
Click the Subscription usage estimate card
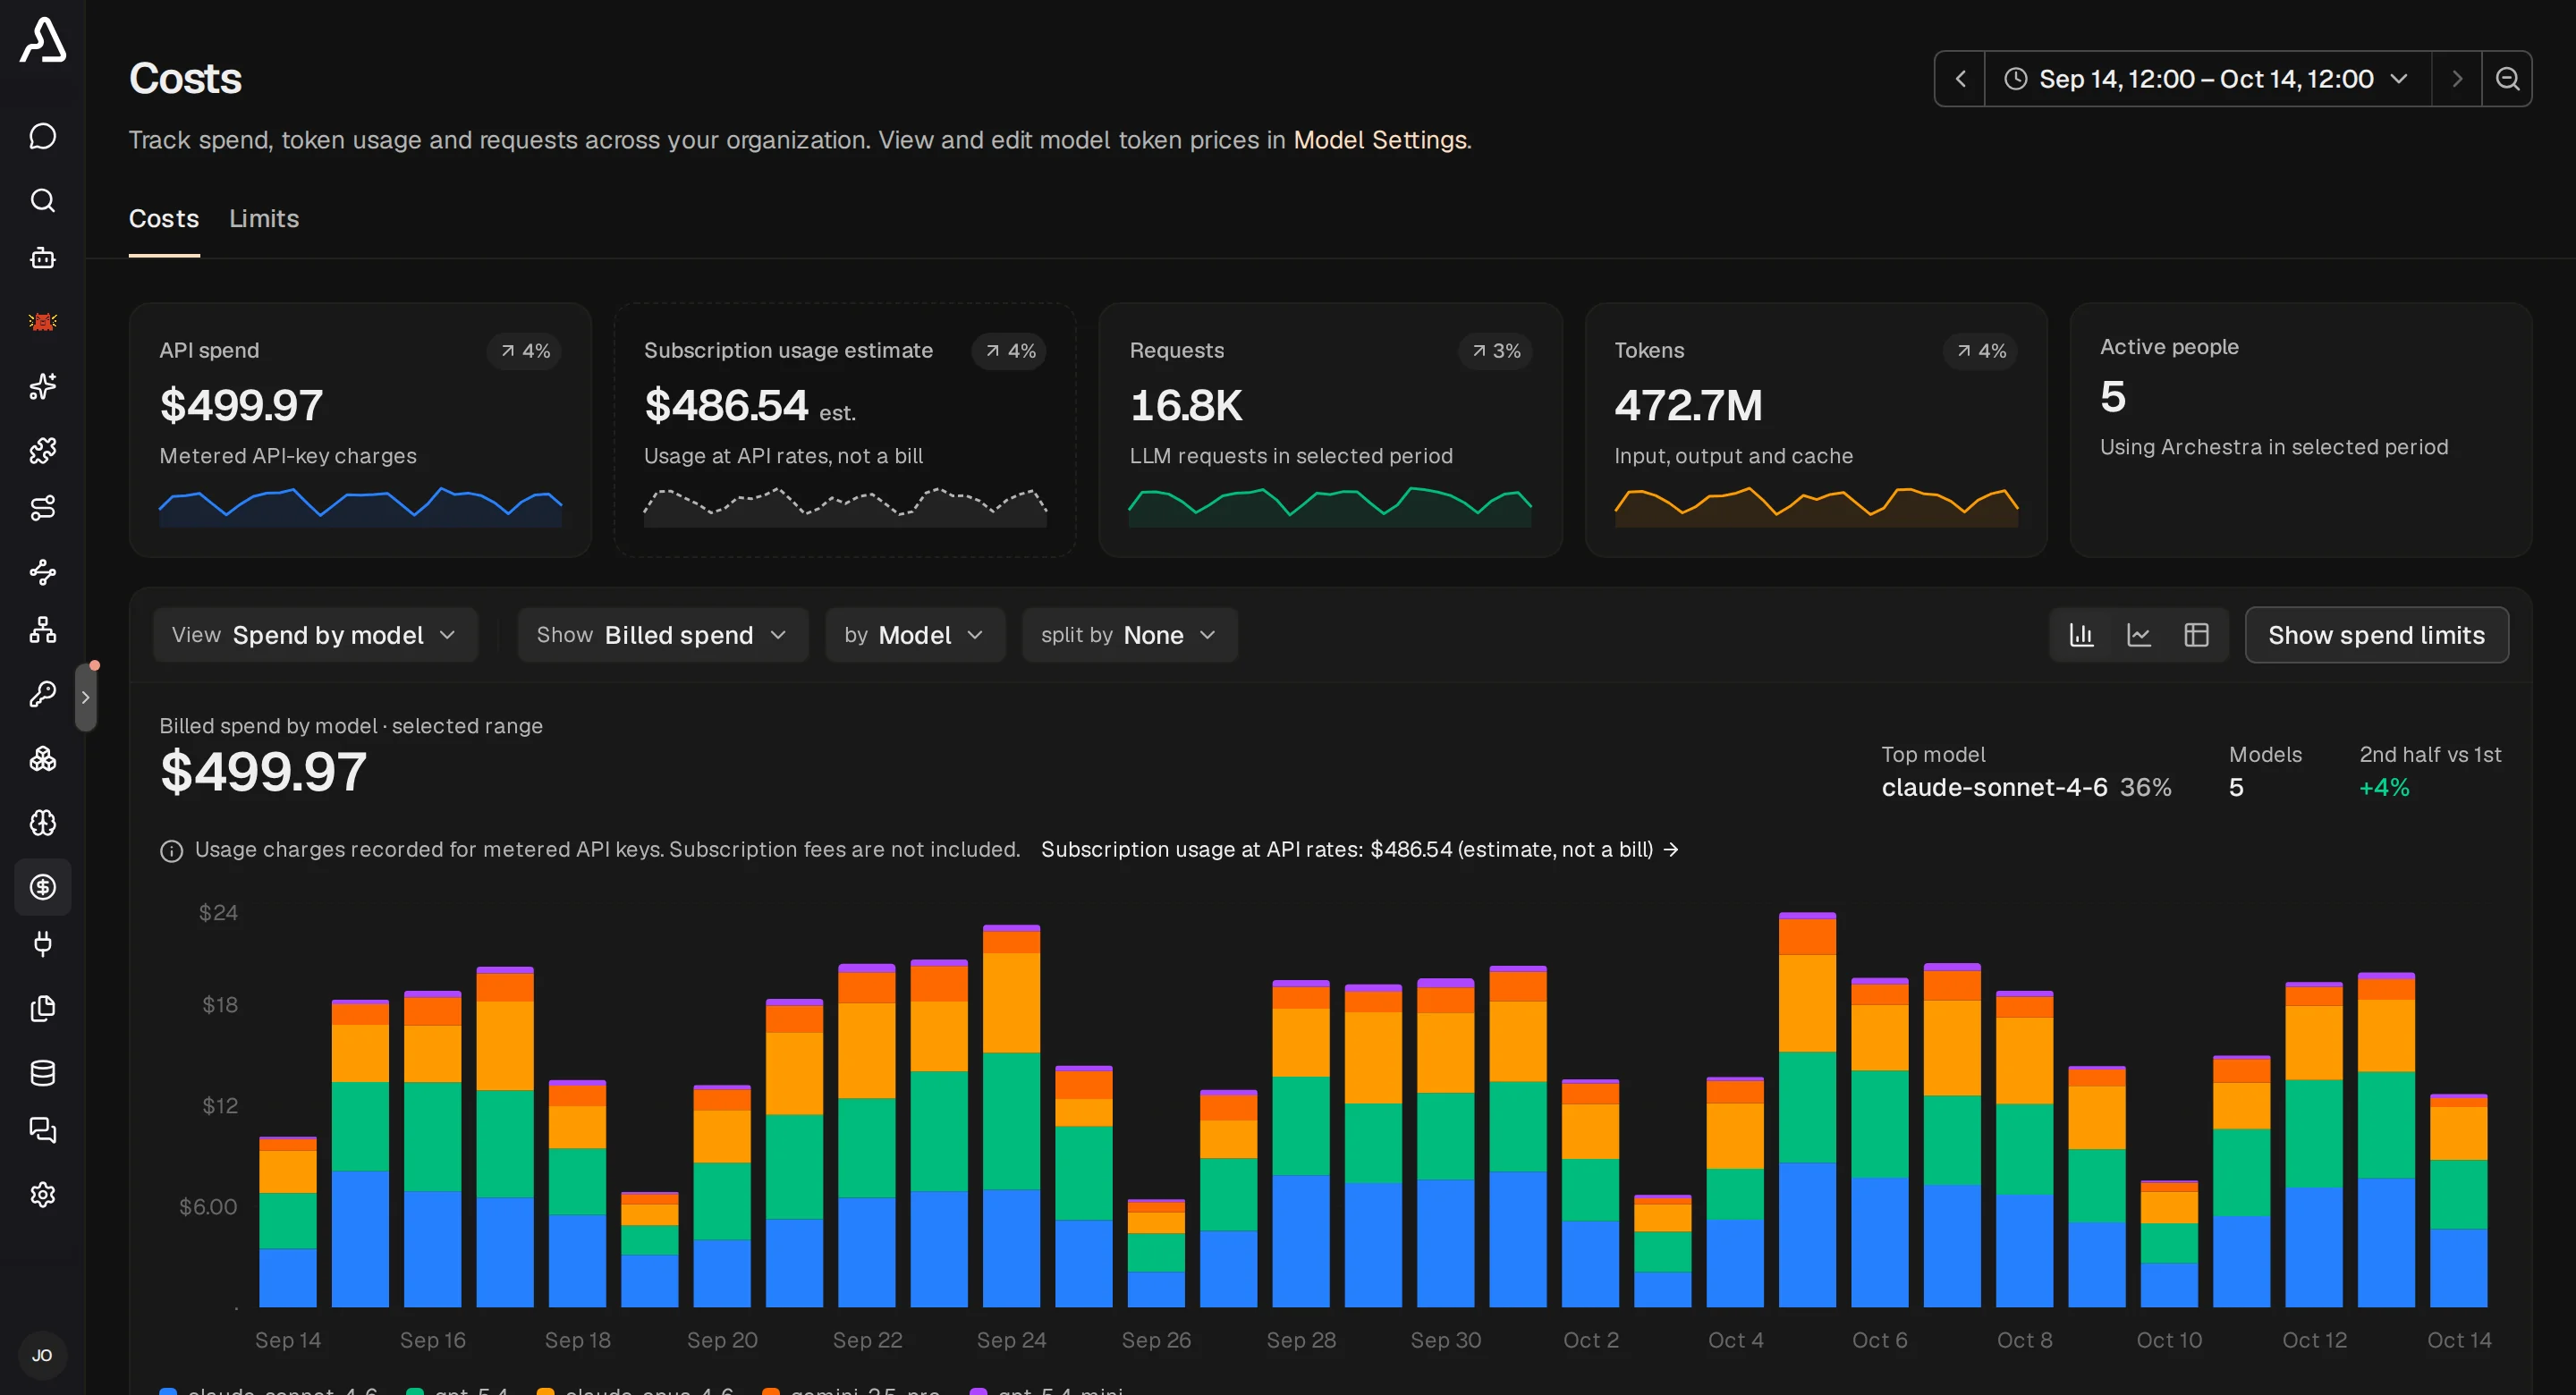click(845, 430)
